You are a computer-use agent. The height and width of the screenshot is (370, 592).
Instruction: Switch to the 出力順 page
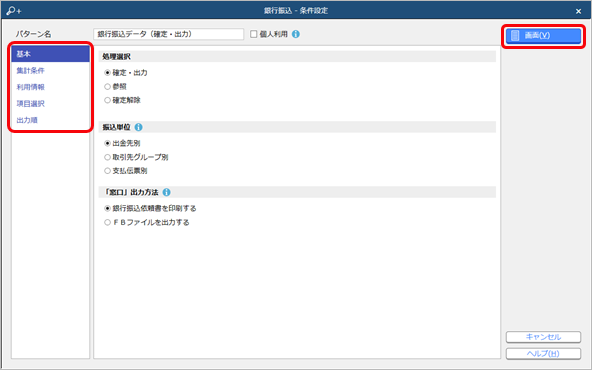point(51,120)
